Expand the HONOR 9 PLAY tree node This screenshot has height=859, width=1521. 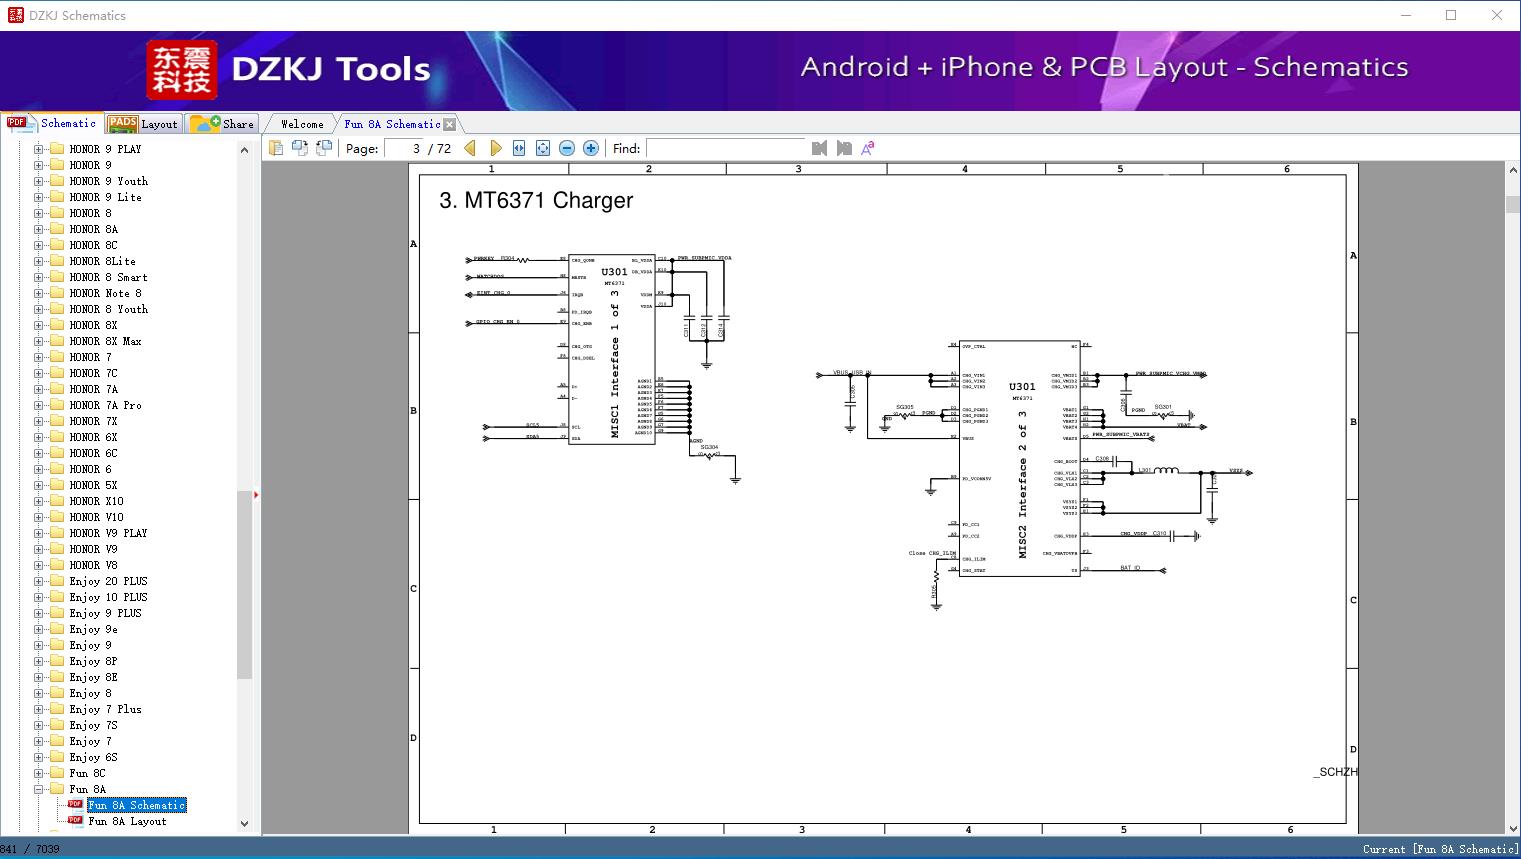click(x=39, y=149)
